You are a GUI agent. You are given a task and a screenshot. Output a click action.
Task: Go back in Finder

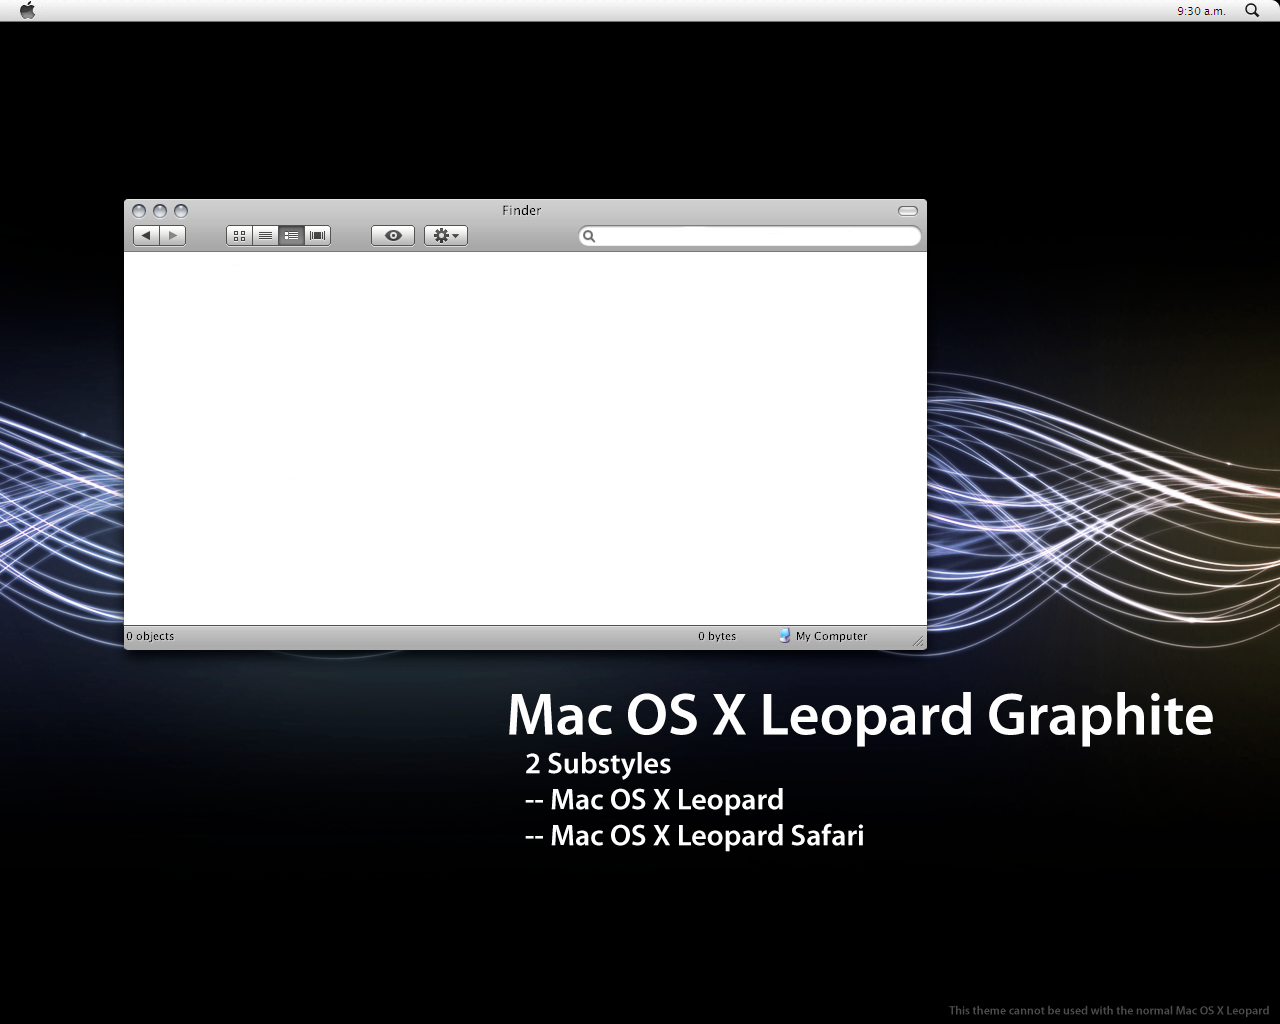click(x=147, y=235)
